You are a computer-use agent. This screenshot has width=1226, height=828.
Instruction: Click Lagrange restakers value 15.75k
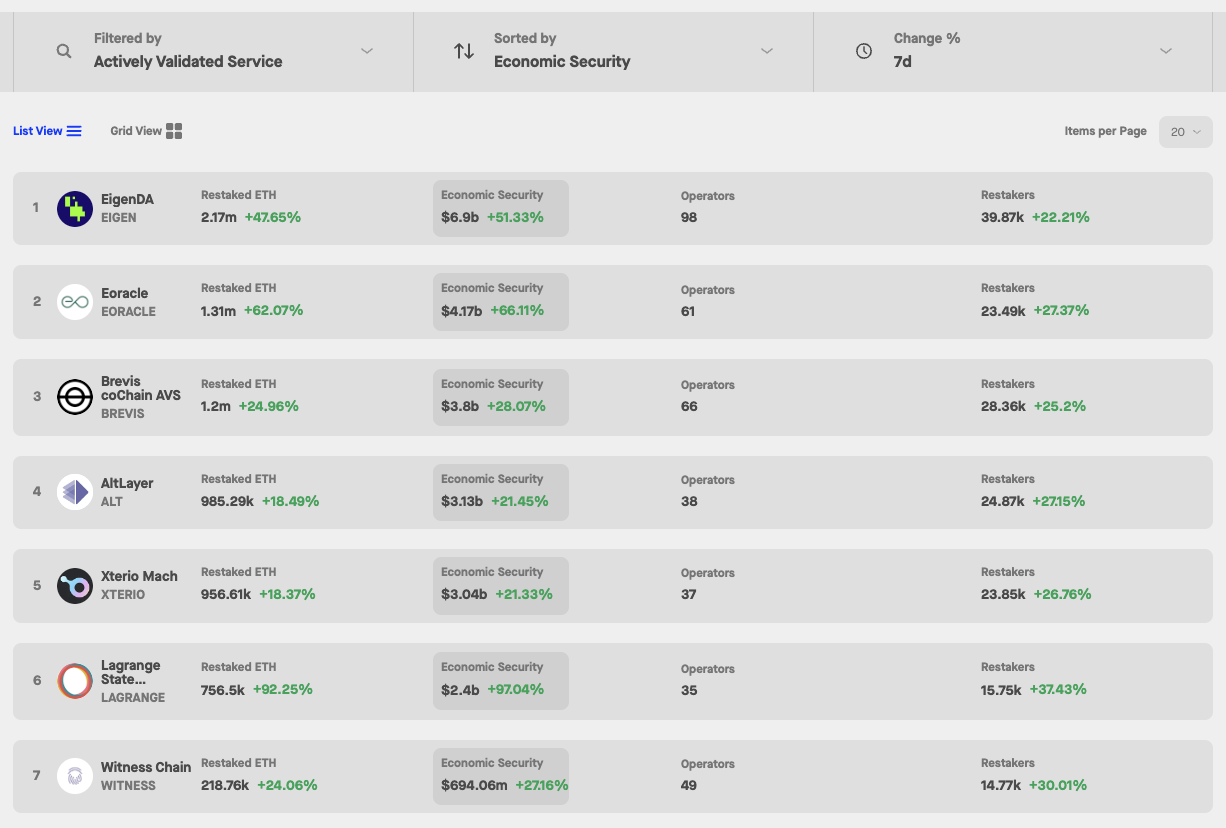[1001, 689]
